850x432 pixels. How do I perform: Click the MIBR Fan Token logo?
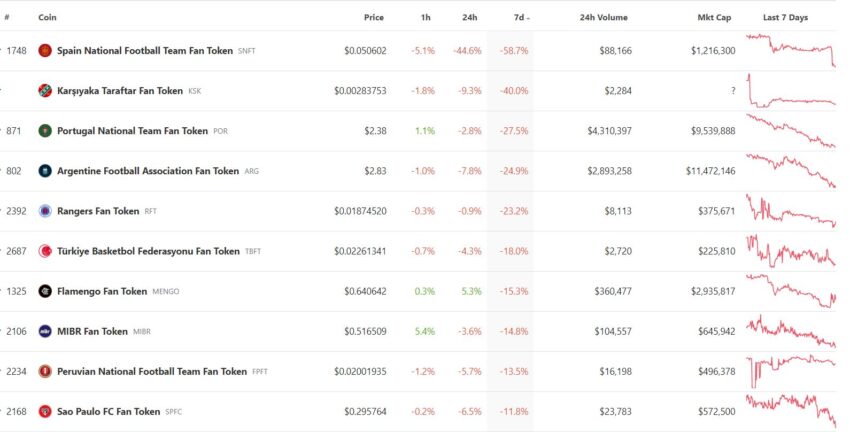pyautogui.click(x=45, y=332)
